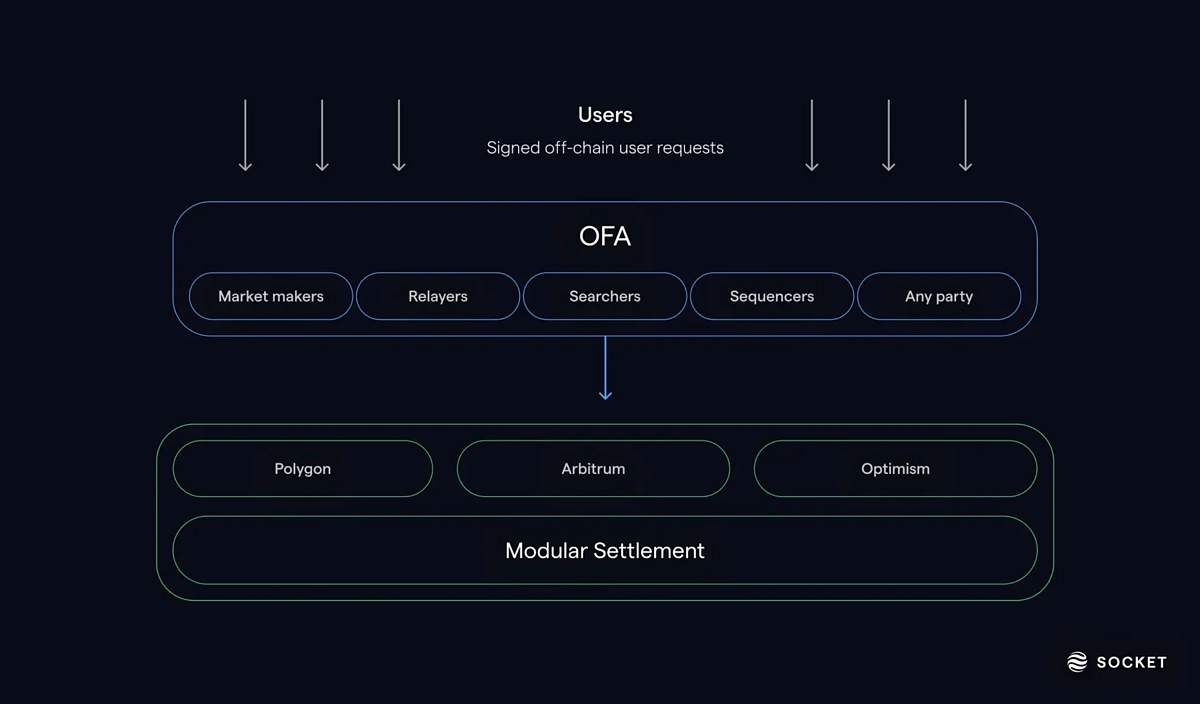Click the Socket logo icon

pos(1077,662)
